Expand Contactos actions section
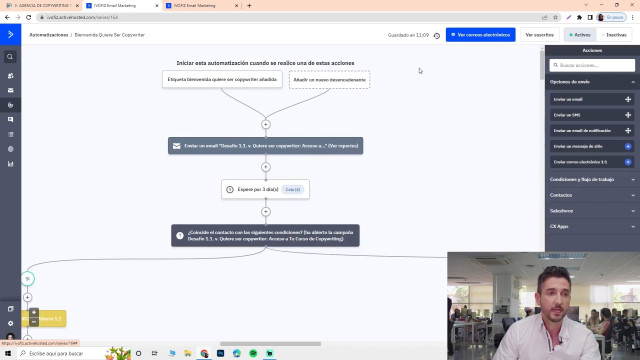640x360 pixels. point(592,195)
